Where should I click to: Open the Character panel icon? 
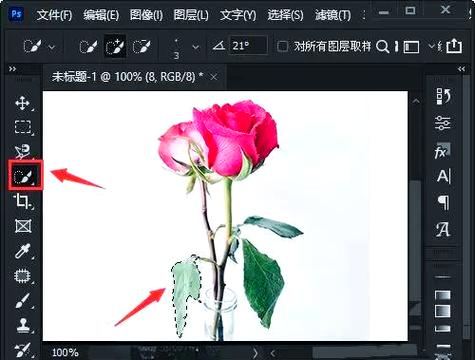pos(443,176)
